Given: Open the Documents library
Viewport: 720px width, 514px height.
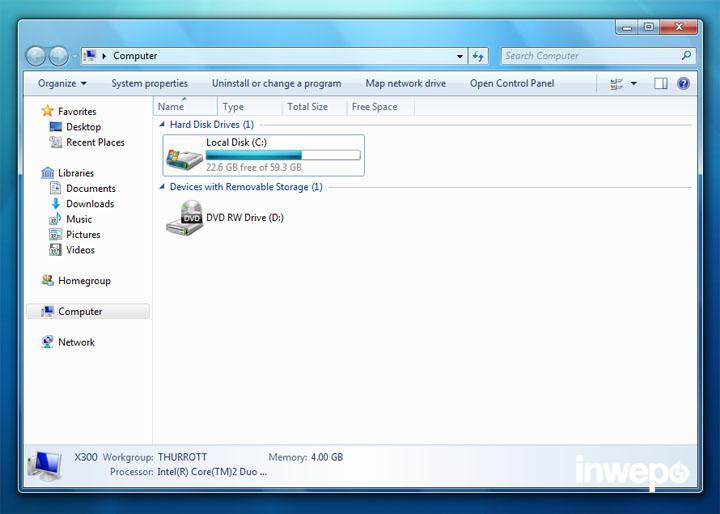Looking at the screenshot, I should click(x=91, y=188).
